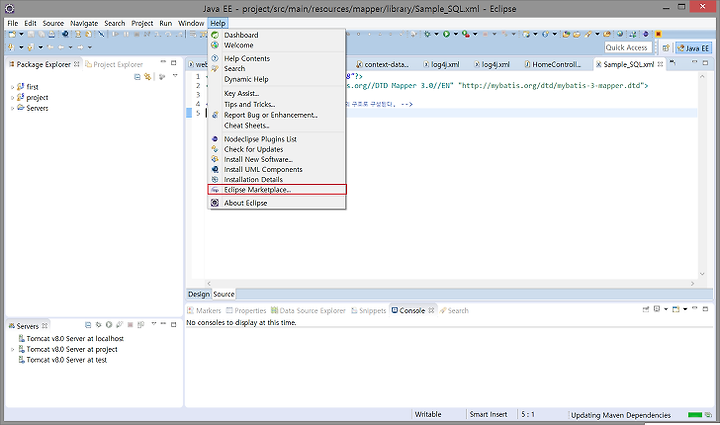Click the Run Last Tool red-badge icon
The width and height of the screenshot is (720, 425).
click(x=466, y=34)
